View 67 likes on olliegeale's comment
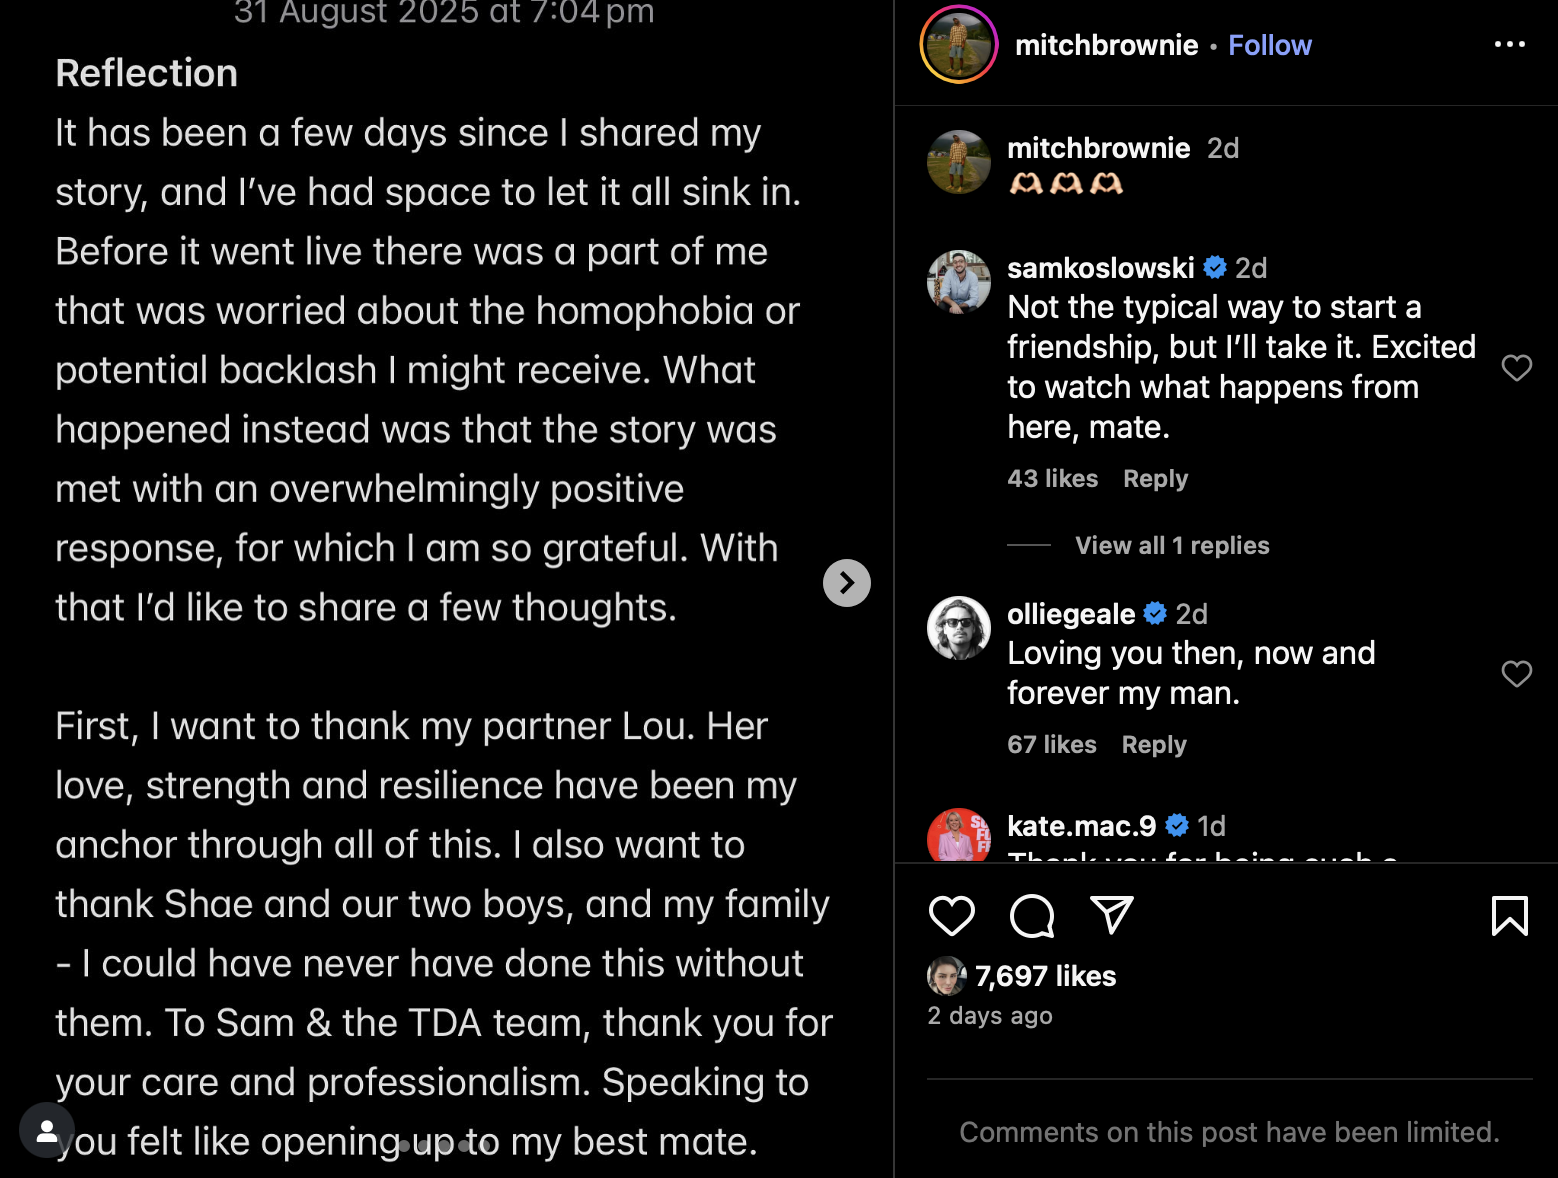 [1051, 745]
